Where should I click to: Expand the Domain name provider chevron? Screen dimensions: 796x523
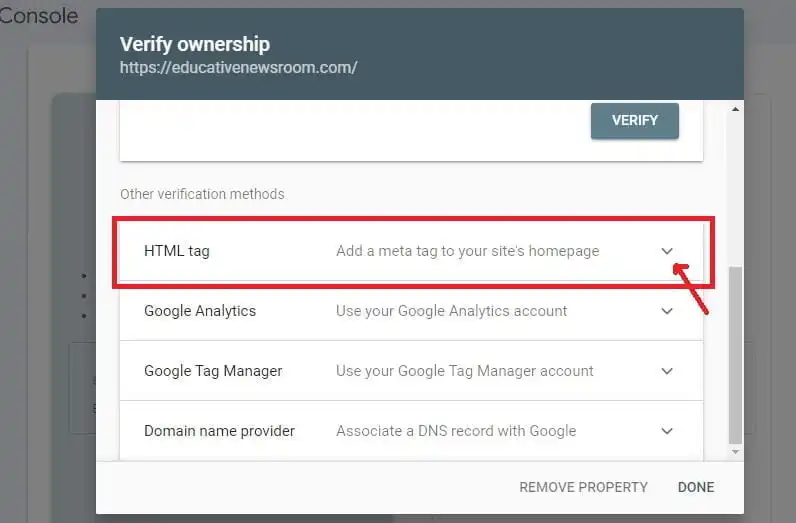pyautogui.click(x=667, y=431)
